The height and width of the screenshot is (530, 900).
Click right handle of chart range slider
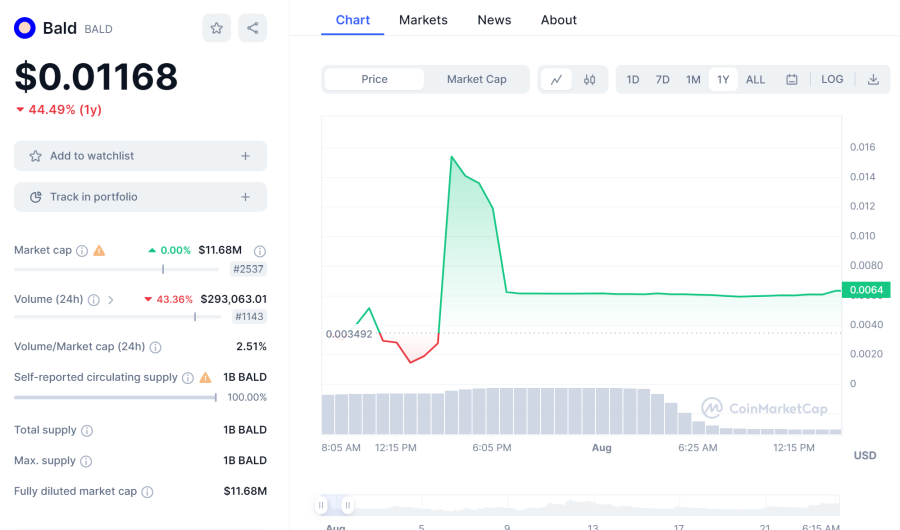[x=347, y=505]
